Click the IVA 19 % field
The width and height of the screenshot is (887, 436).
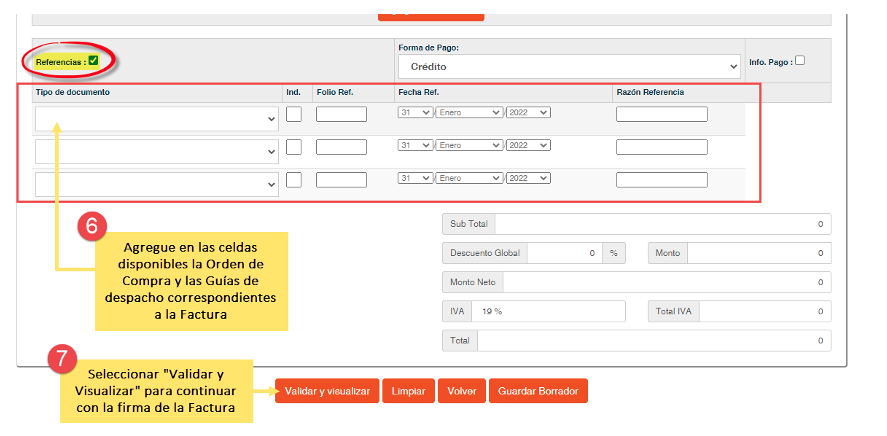click(548, 312)
